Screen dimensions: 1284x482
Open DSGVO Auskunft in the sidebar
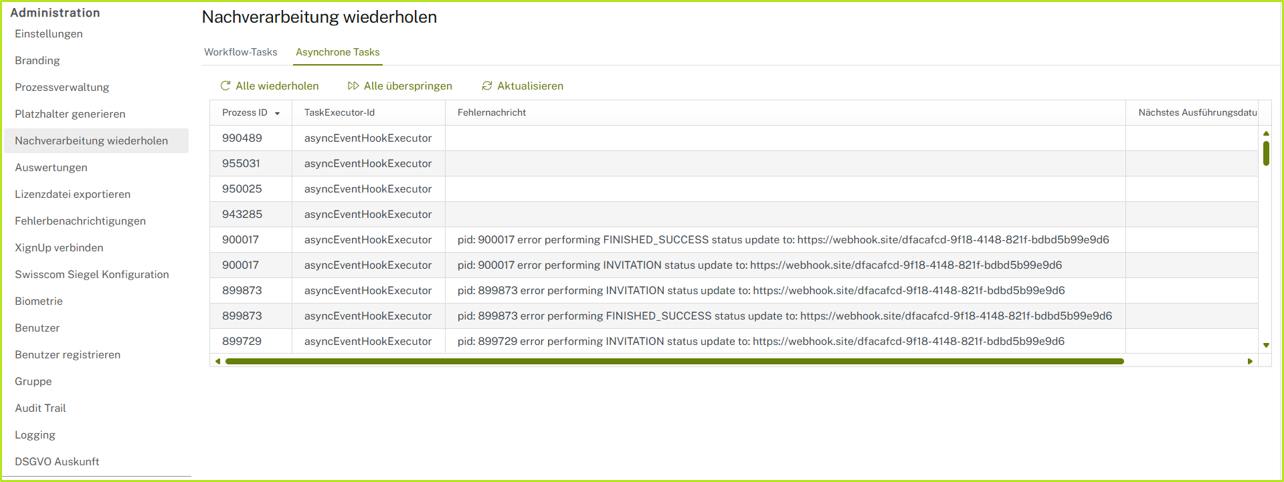(57, 462)
